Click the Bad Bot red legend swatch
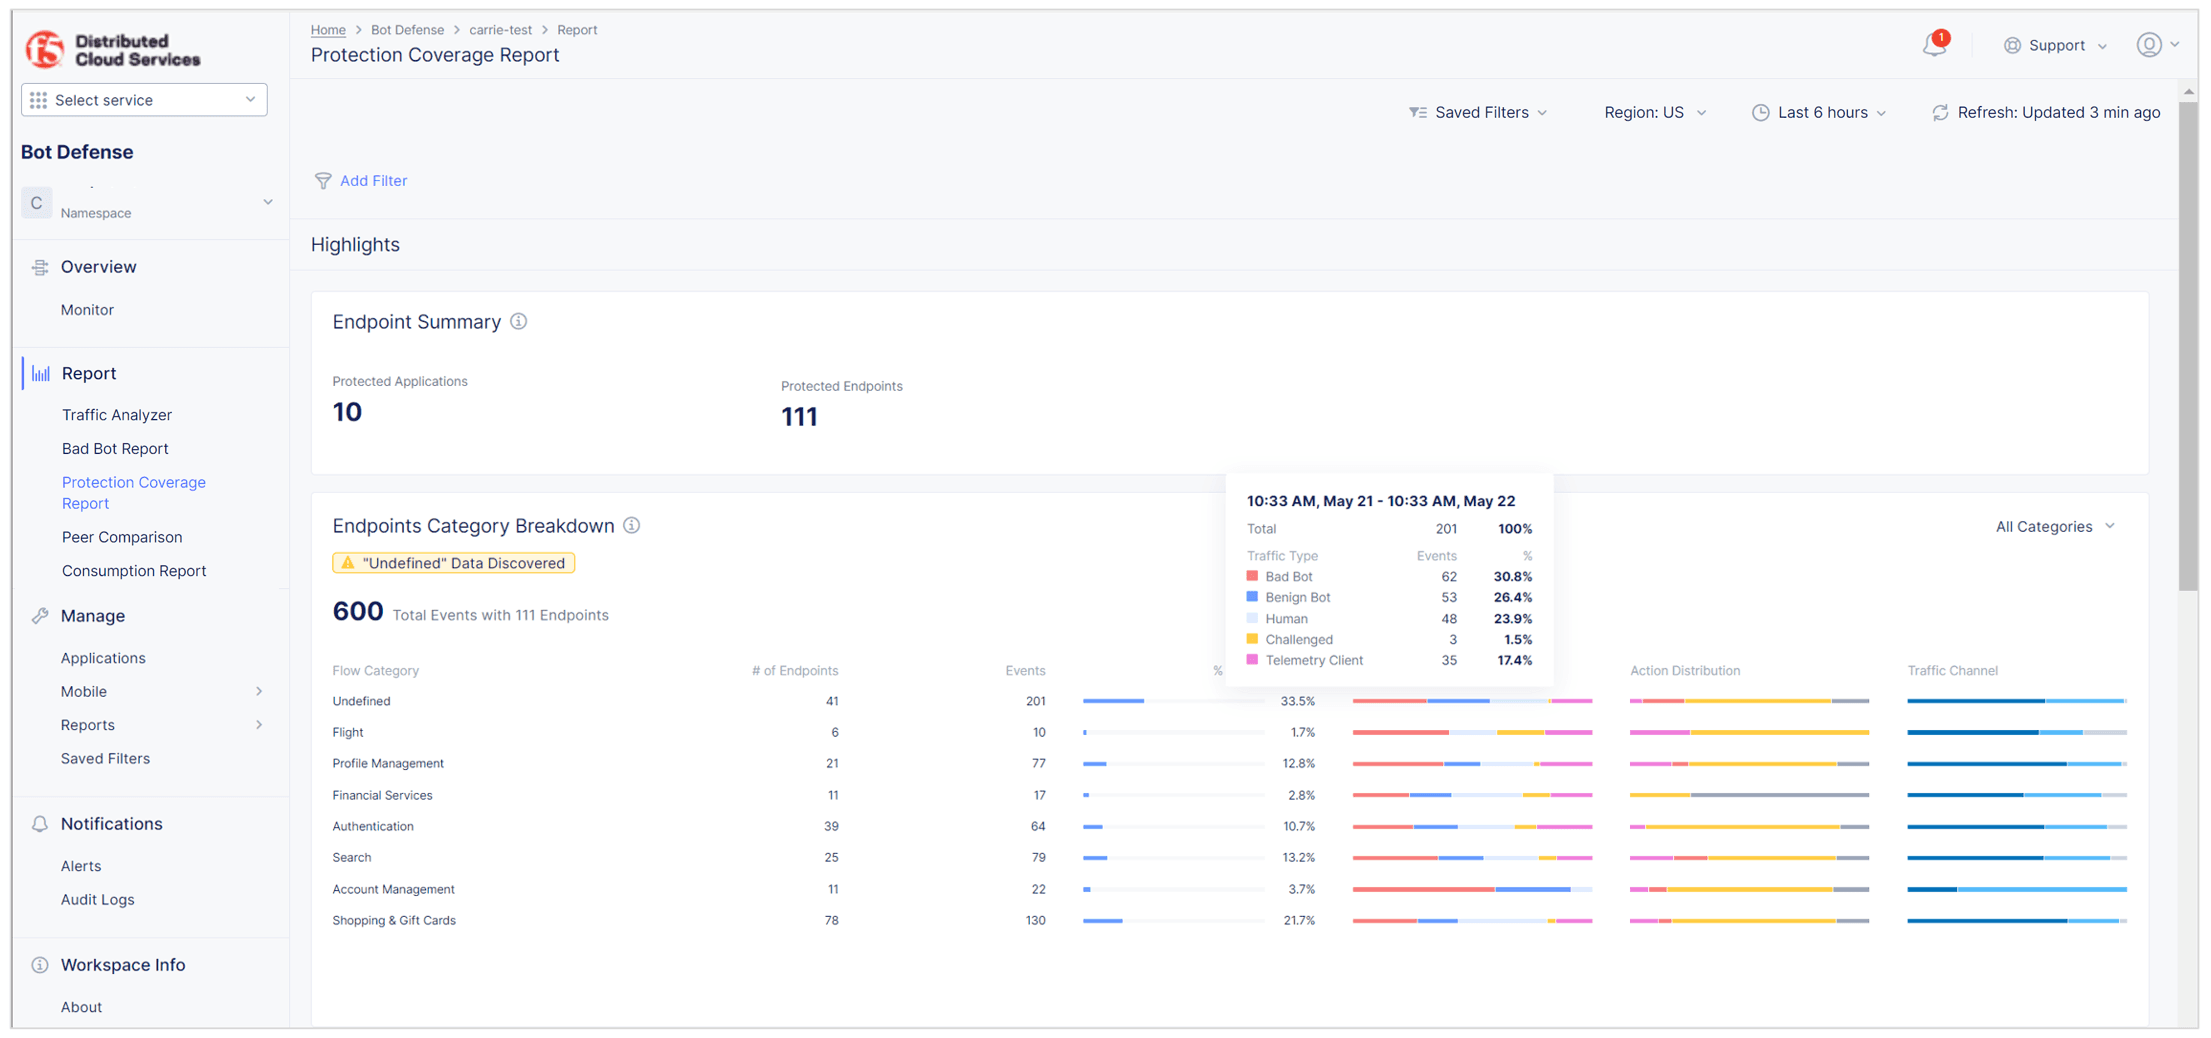 pyautogui.click(x=1252, y=576)
